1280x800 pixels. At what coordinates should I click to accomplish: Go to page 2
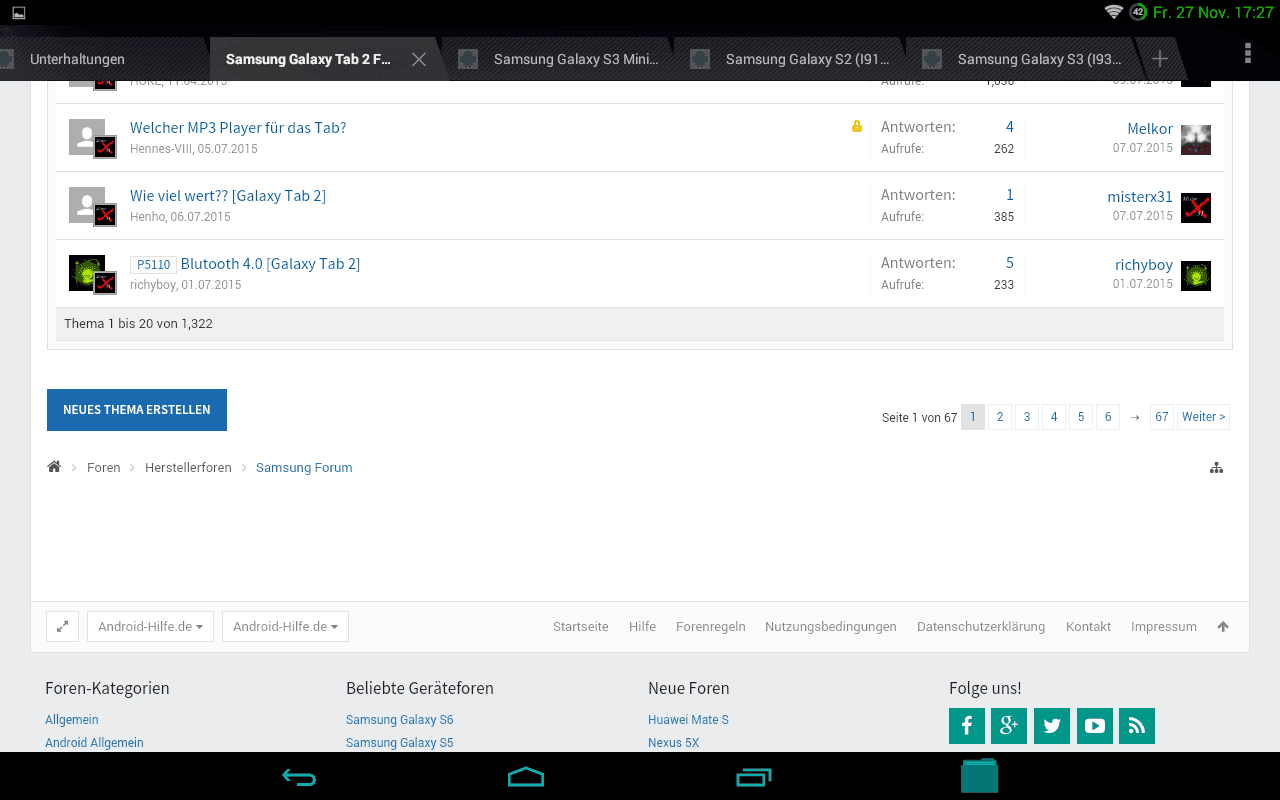point(1000,417)
